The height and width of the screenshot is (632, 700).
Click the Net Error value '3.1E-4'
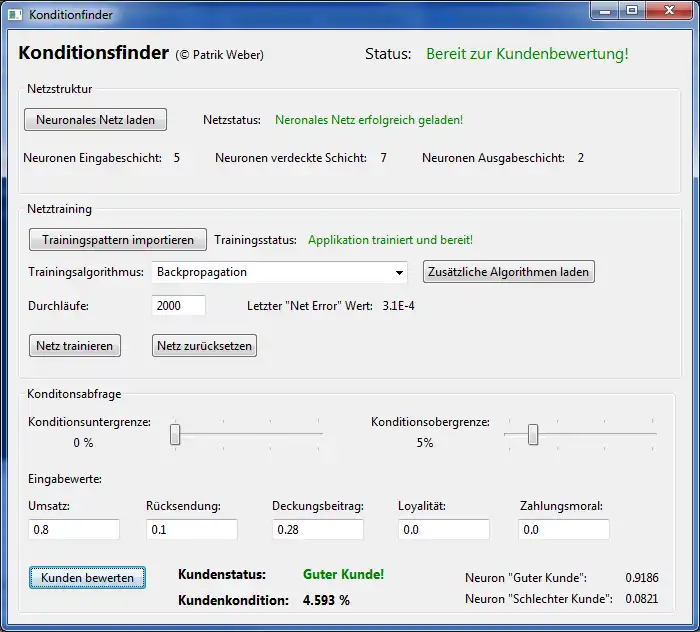[x=398, y=306]
